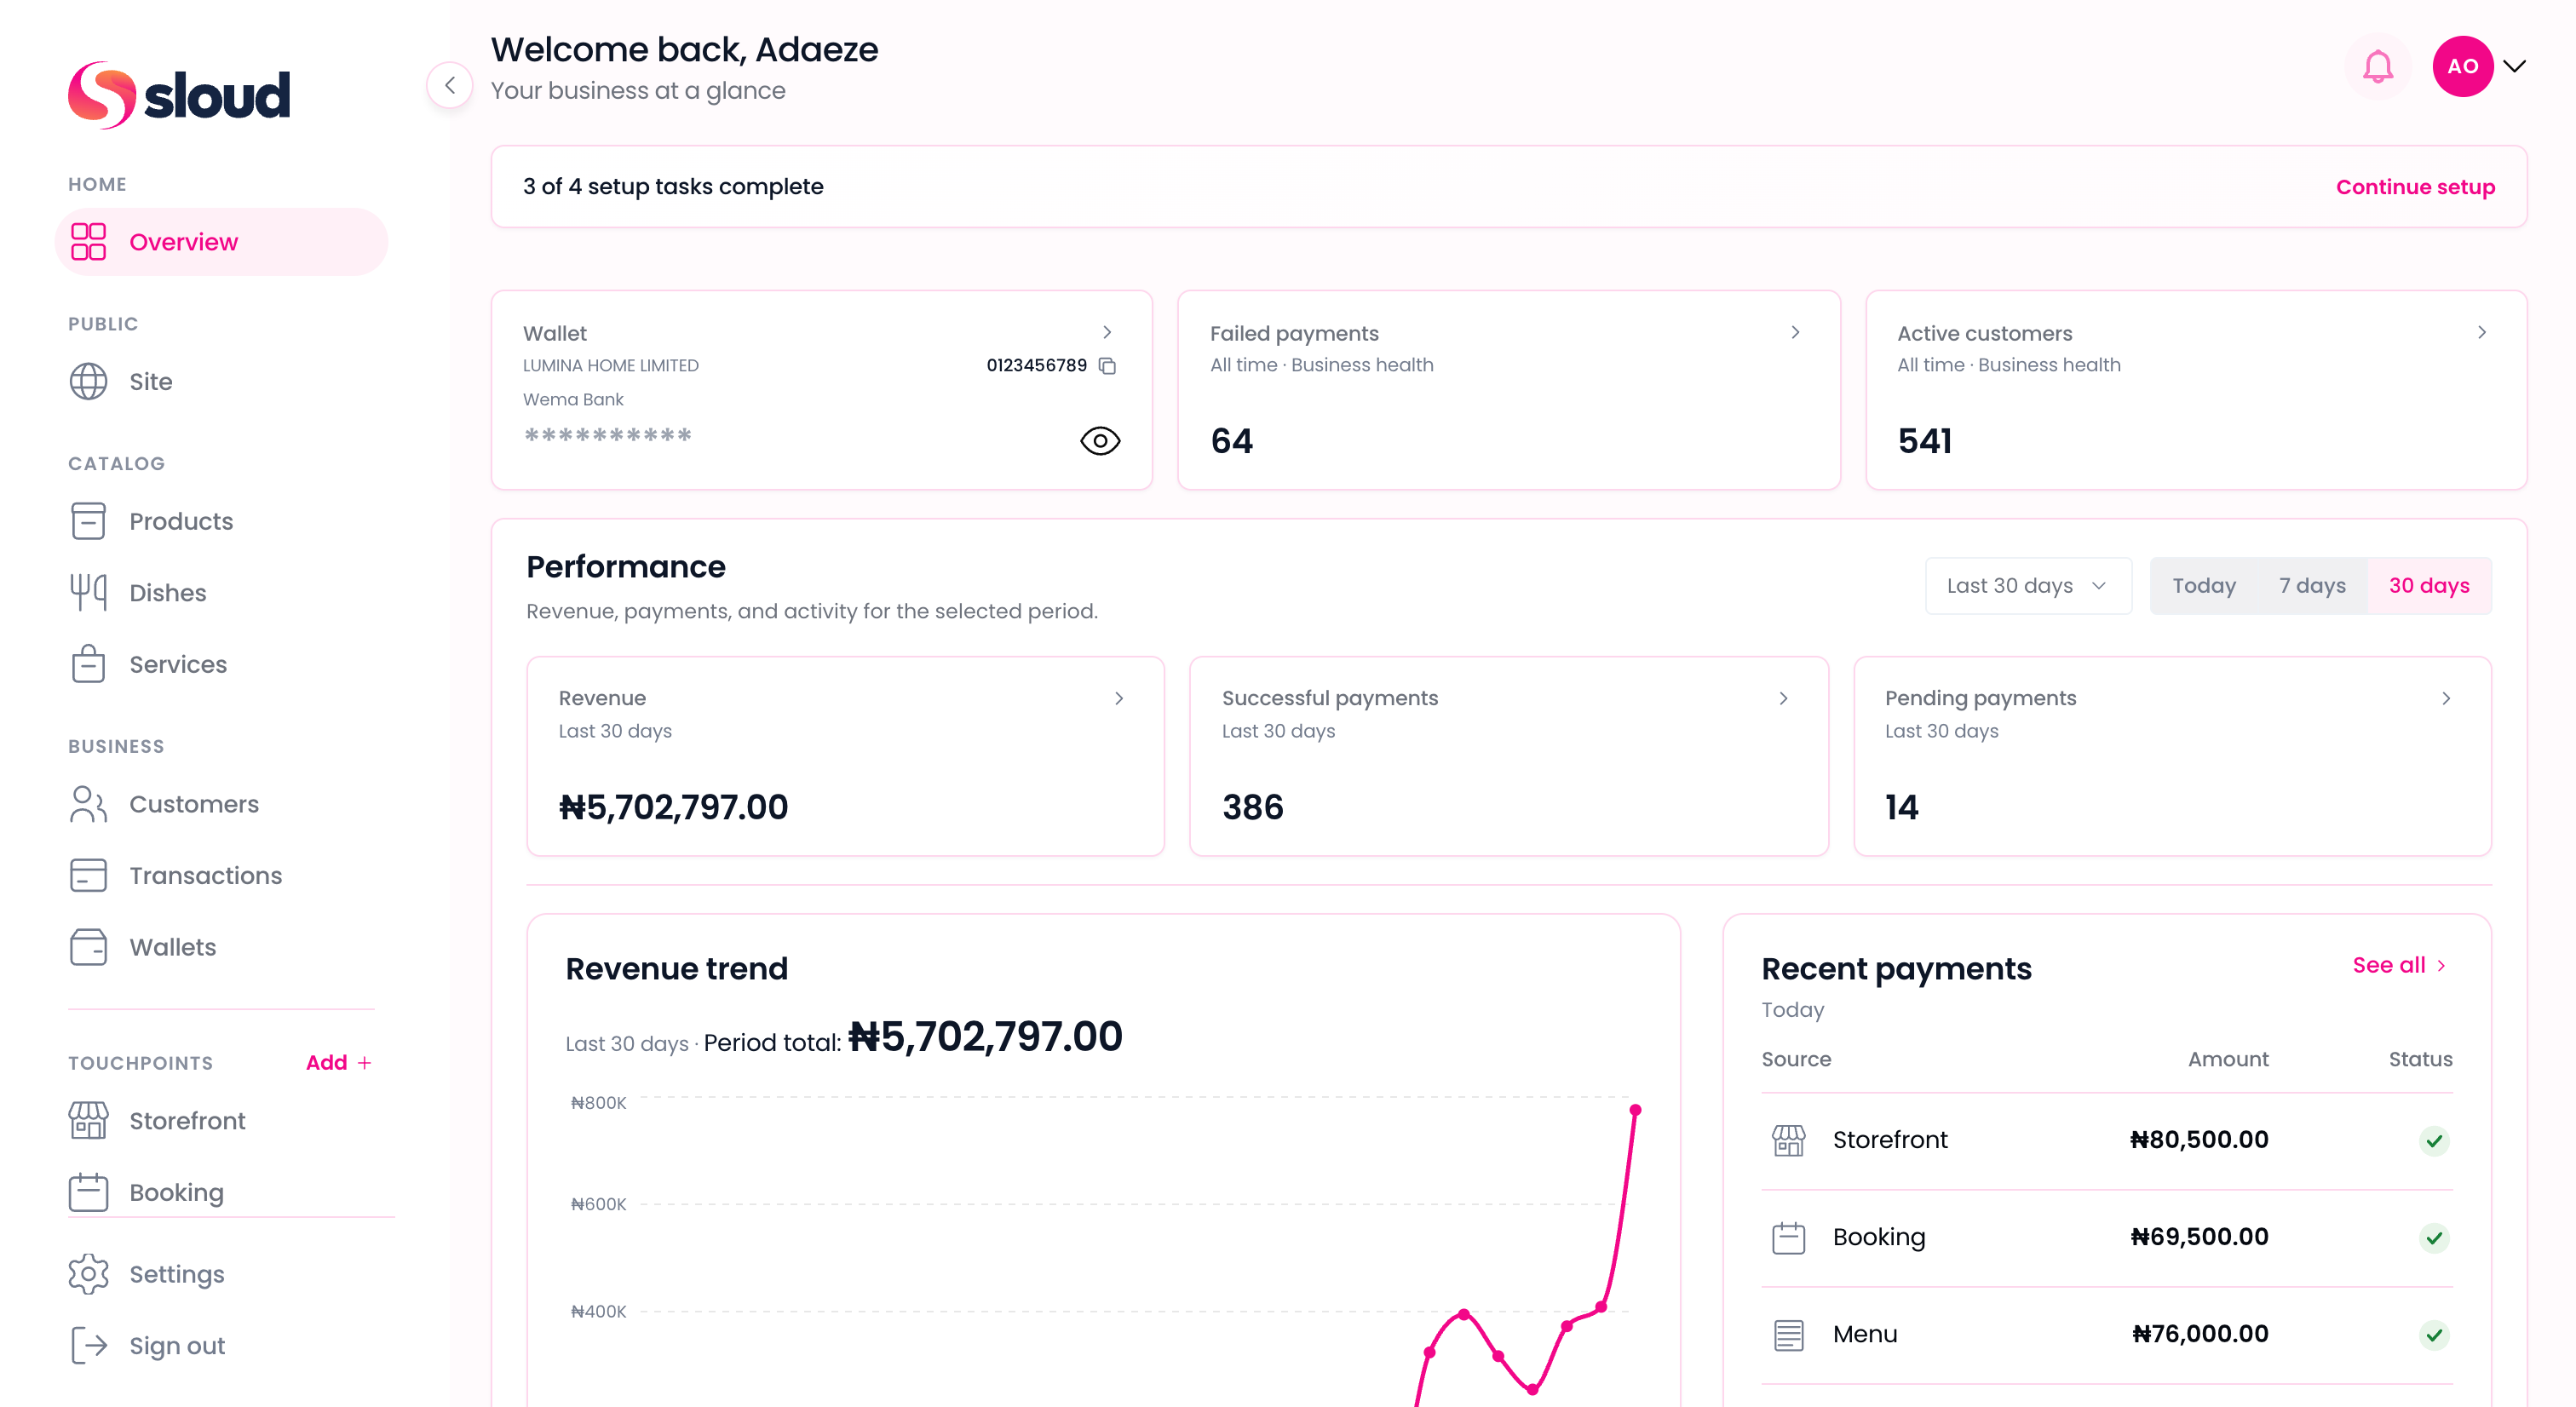This screenshot has height=1407, width=2576.
Task: Click the Sign out icon
Action: (x=88, y=1346)
